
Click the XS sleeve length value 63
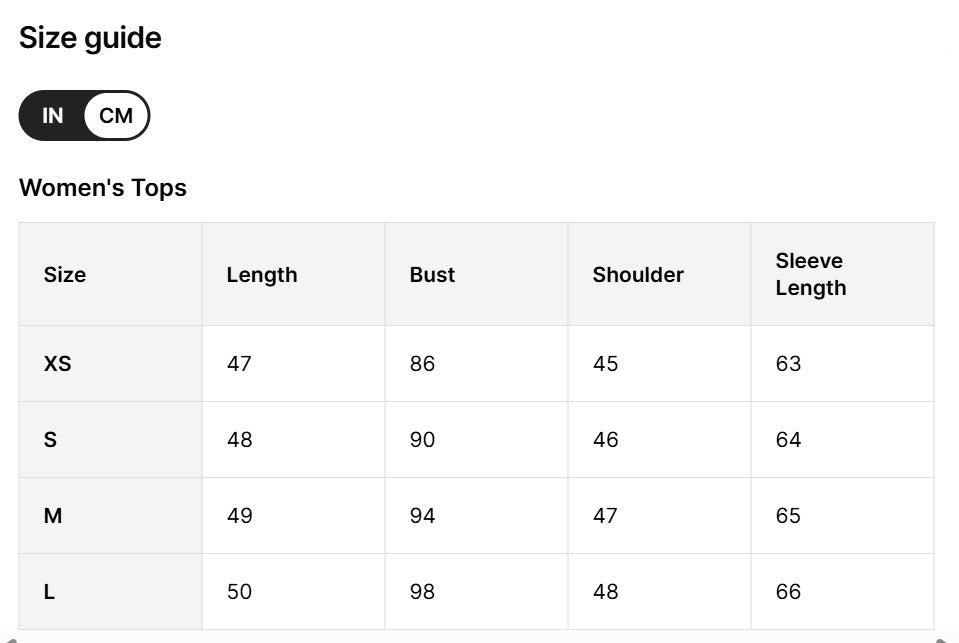coord(788,364)
